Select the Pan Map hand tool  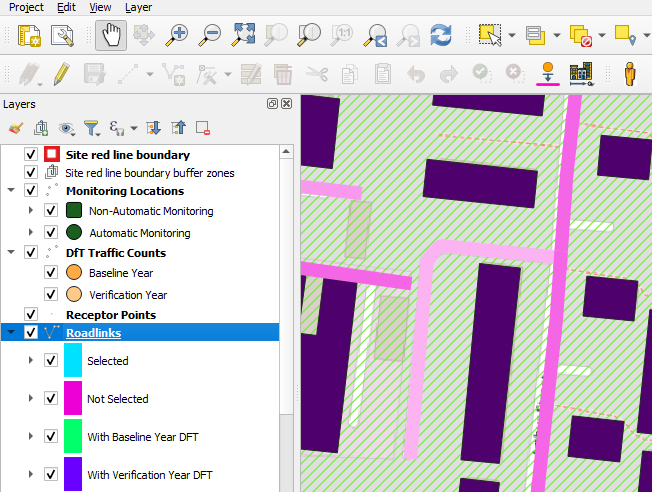(x=110, y=36)
